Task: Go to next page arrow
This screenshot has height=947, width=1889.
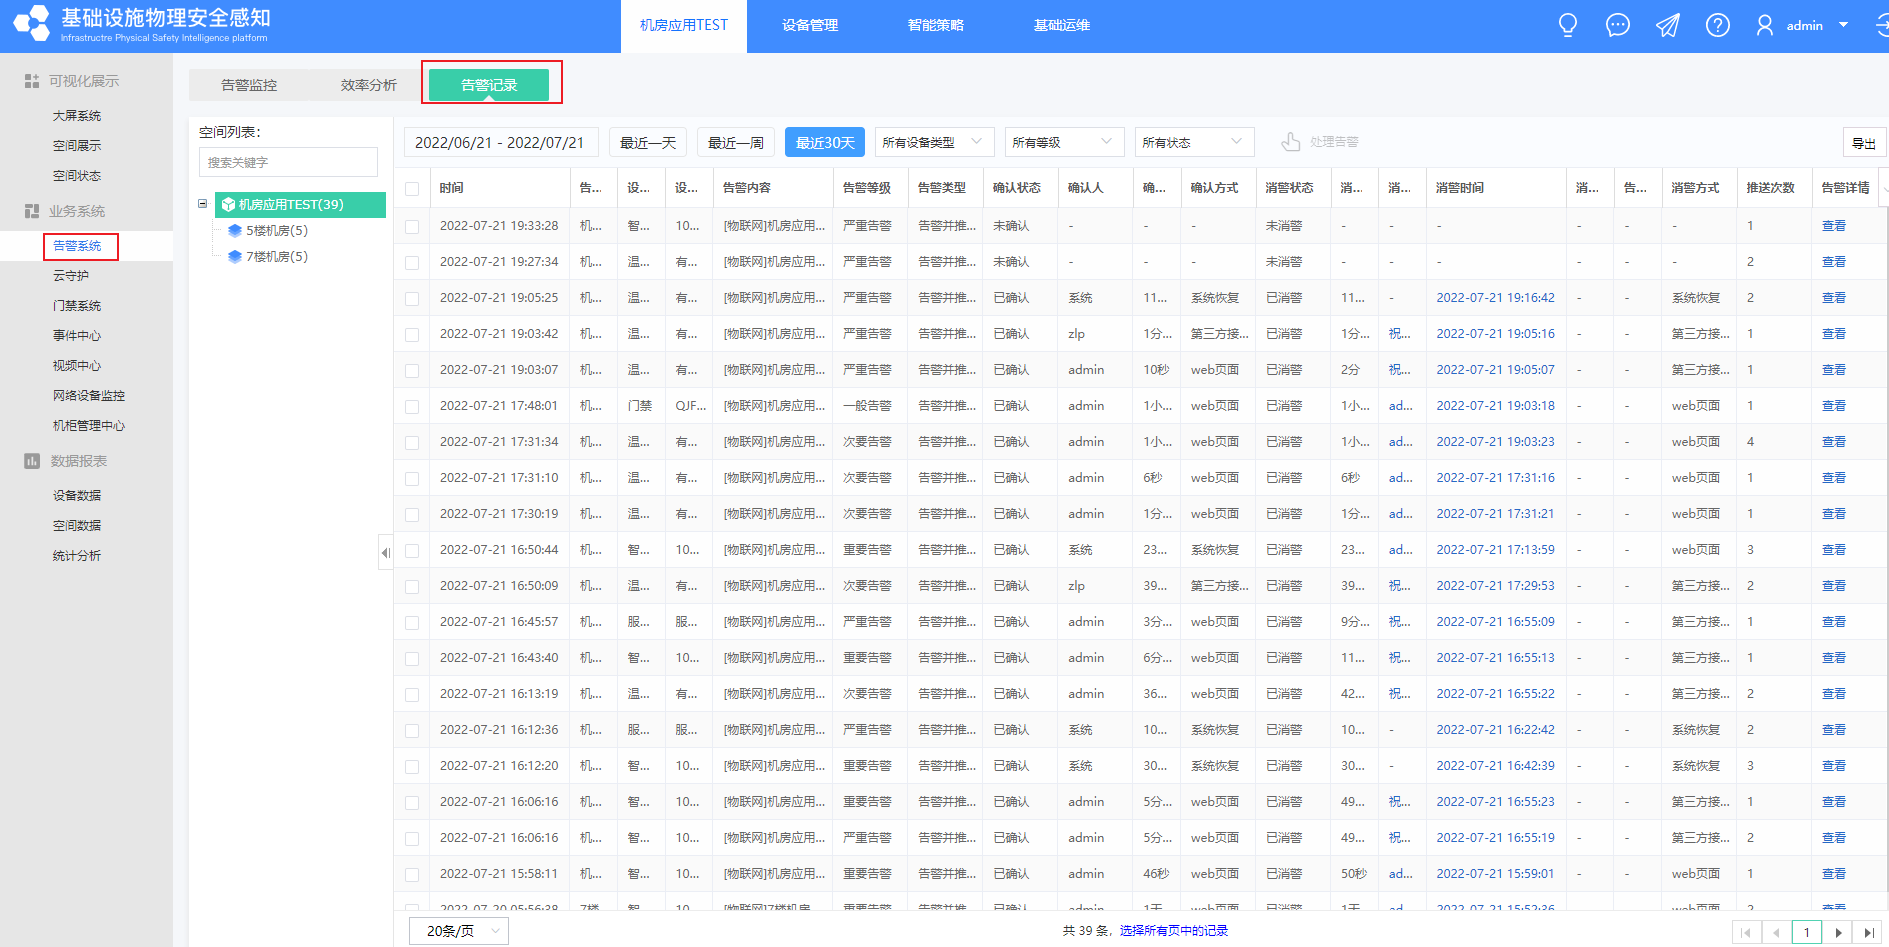Action: [1838, 932]
